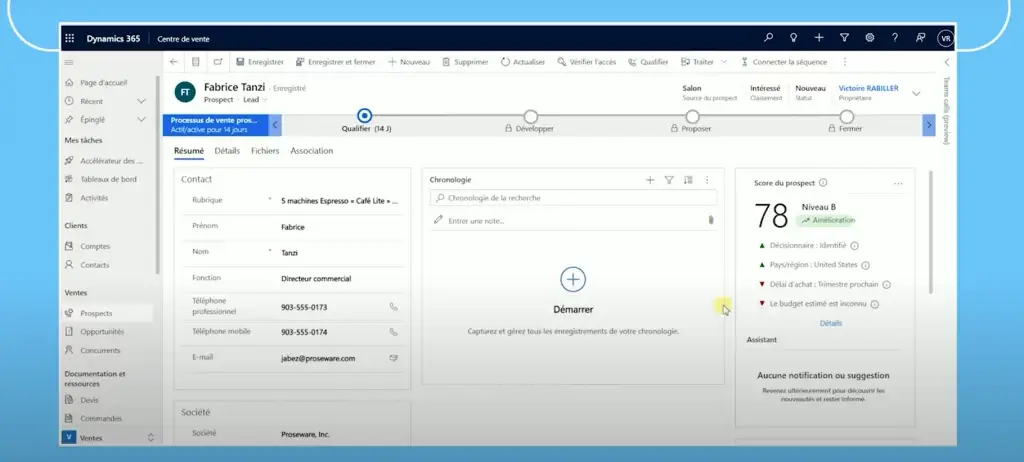Click Nouveau in the command bar
This screenshot has height=462, width=1024.
(x=409, y=62)
